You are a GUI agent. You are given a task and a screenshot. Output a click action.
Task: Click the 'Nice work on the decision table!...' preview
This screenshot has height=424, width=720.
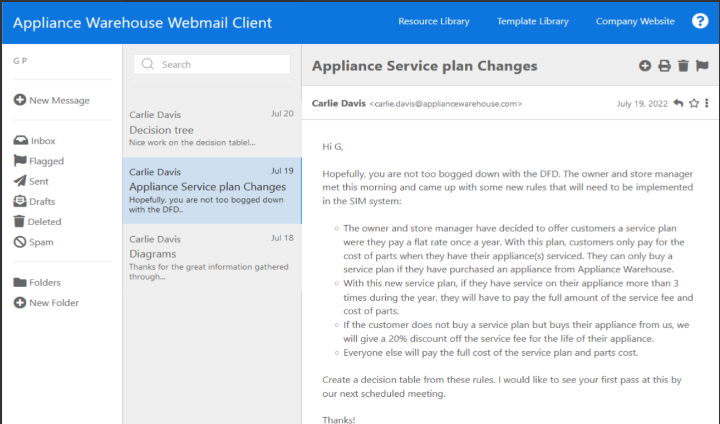tap(192, 142)
